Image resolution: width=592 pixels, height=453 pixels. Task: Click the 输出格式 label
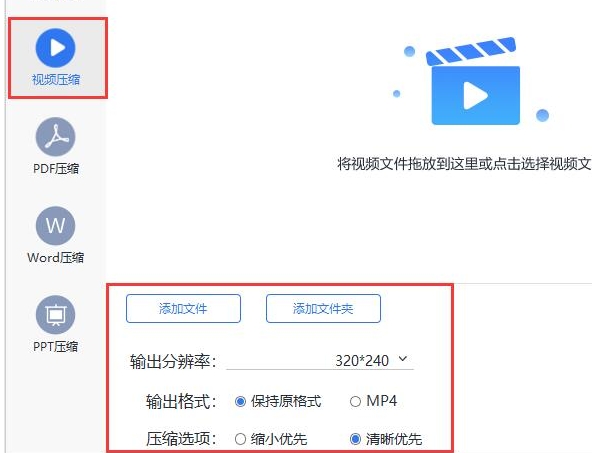click(x=181, y=401)
